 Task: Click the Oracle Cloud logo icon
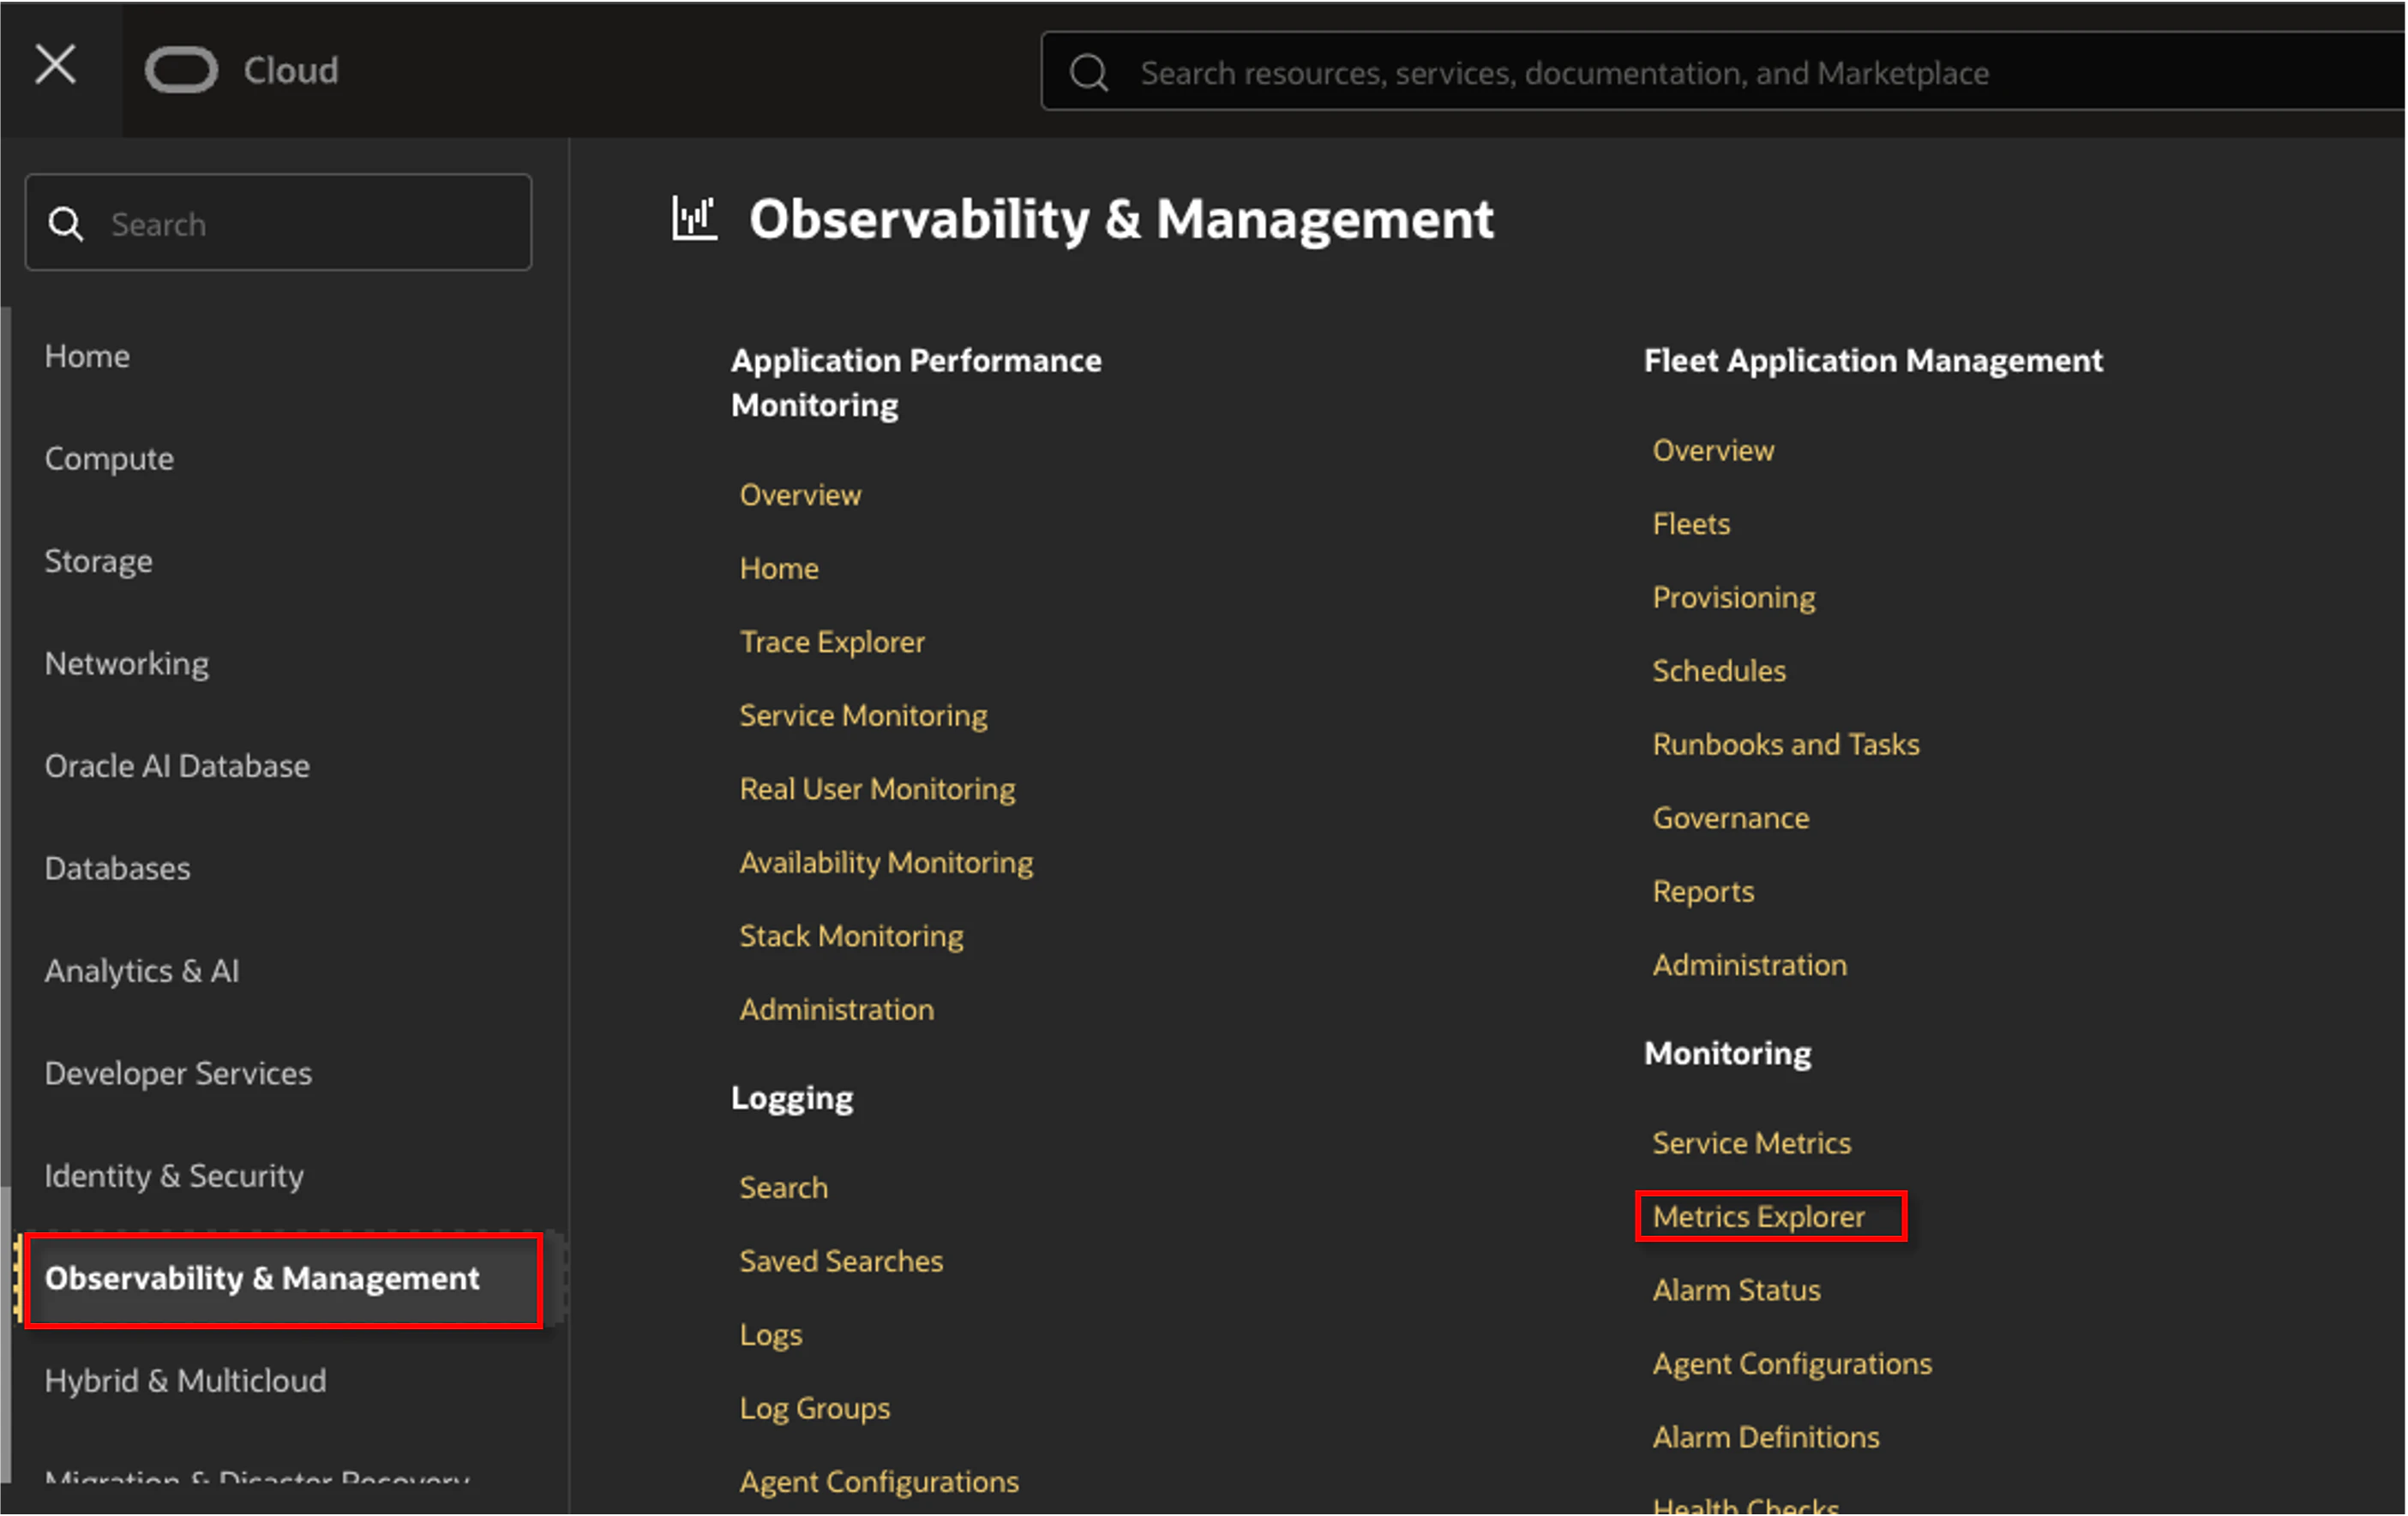coord(181,70)
